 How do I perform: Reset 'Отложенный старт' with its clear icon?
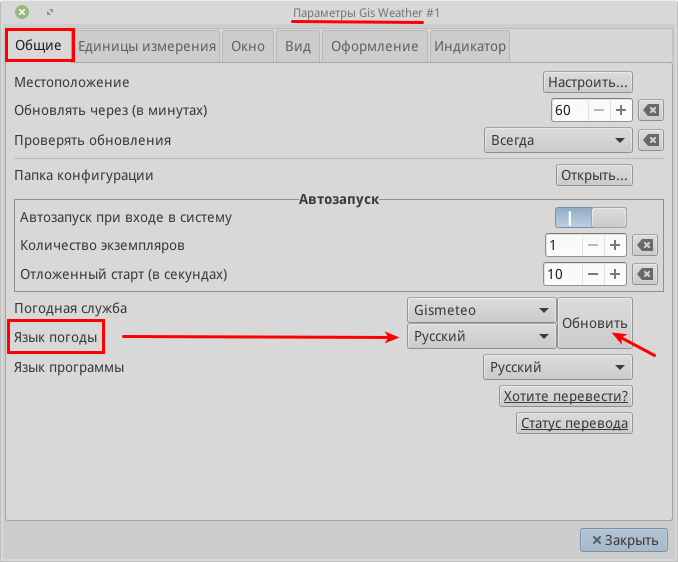(645, 274)
